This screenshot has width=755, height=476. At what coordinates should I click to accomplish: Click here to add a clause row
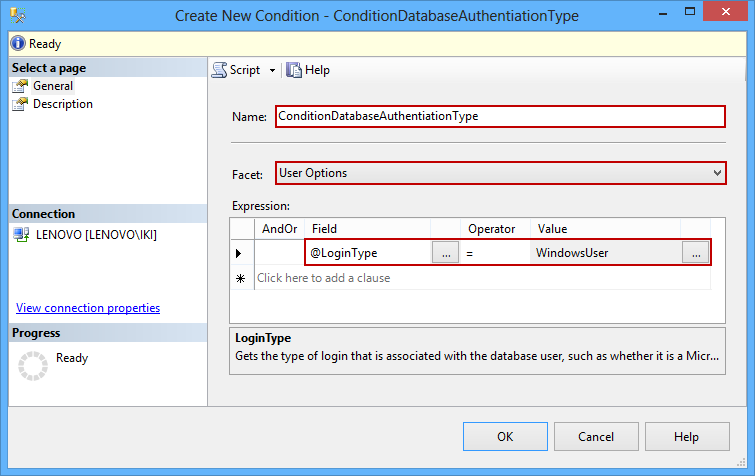pos(324,278)
